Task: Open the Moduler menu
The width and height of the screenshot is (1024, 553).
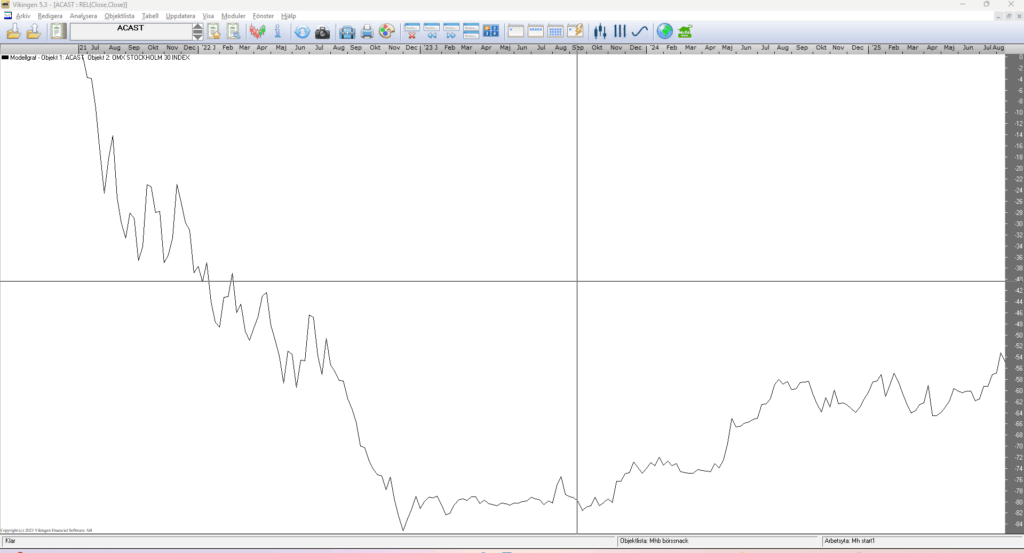Action: coord(233,16)
